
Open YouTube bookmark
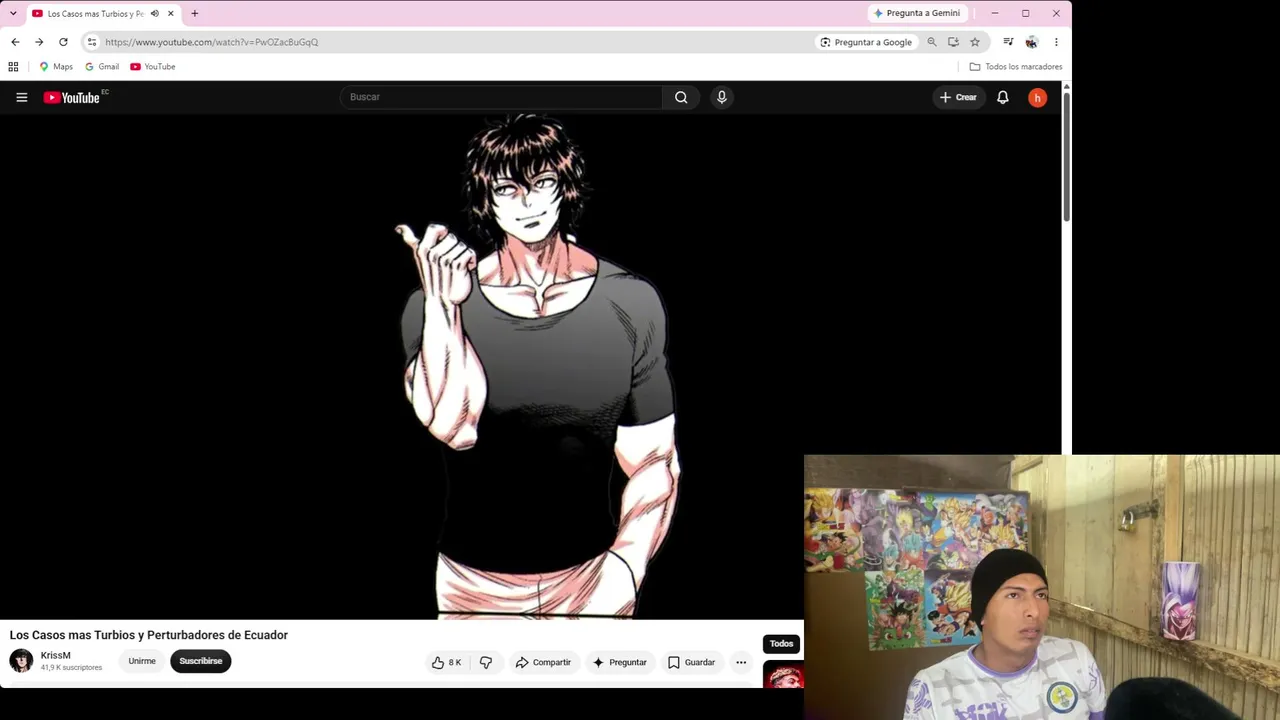pyautogui.click(x=153, y=67)
